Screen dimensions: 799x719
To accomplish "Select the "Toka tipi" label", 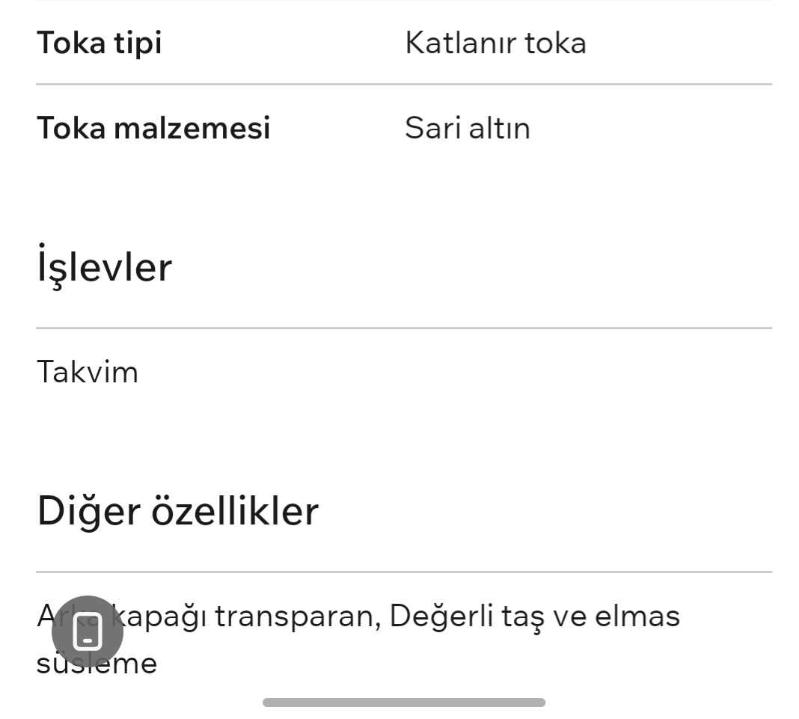I will click(x=99, y=43).
